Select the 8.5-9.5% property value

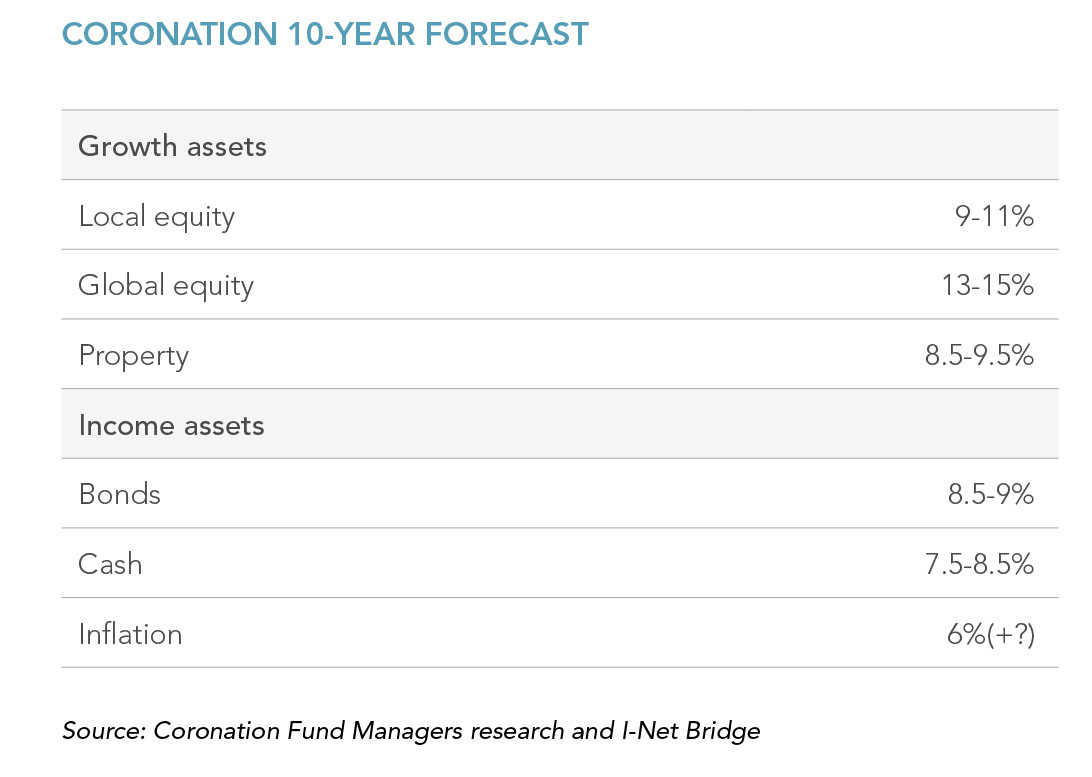click(979, 355)
